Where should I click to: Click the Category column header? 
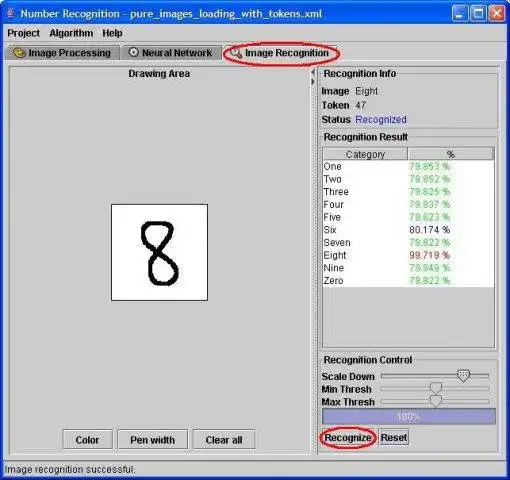coord(365,154)
